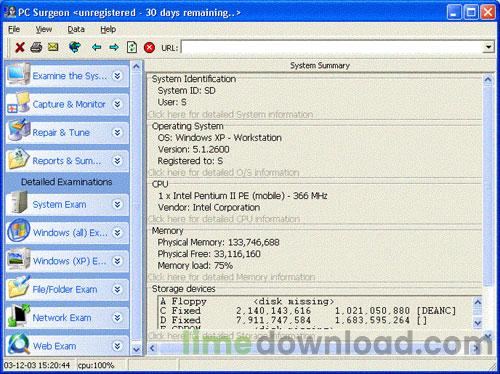
Task: Click the Vendor: Intel Corporation text
Action: pyautogui.click(x=209, y=207)
